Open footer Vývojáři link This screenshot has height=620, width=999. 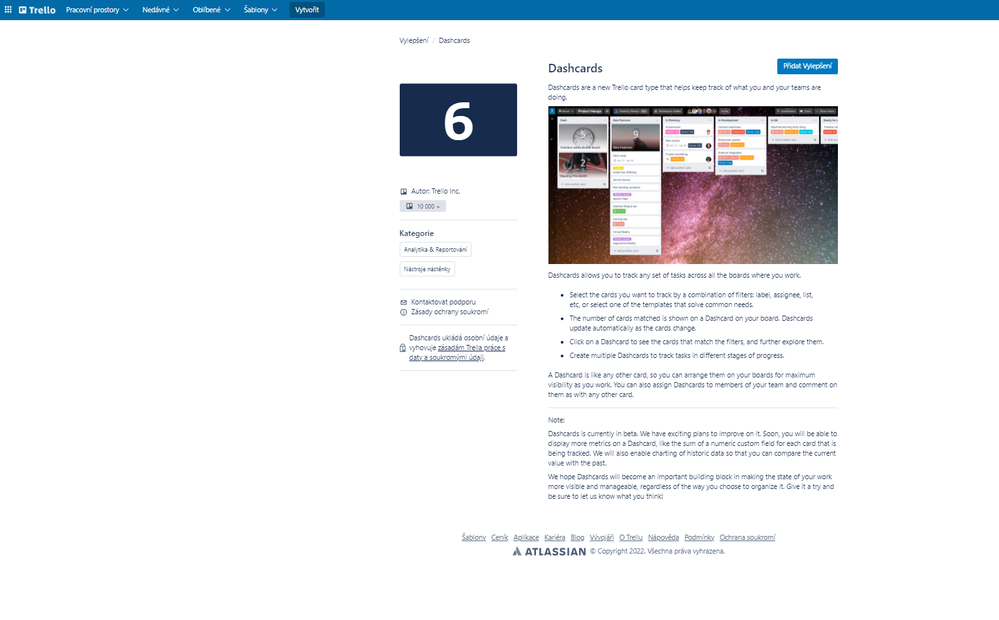(x=601, y=537)
